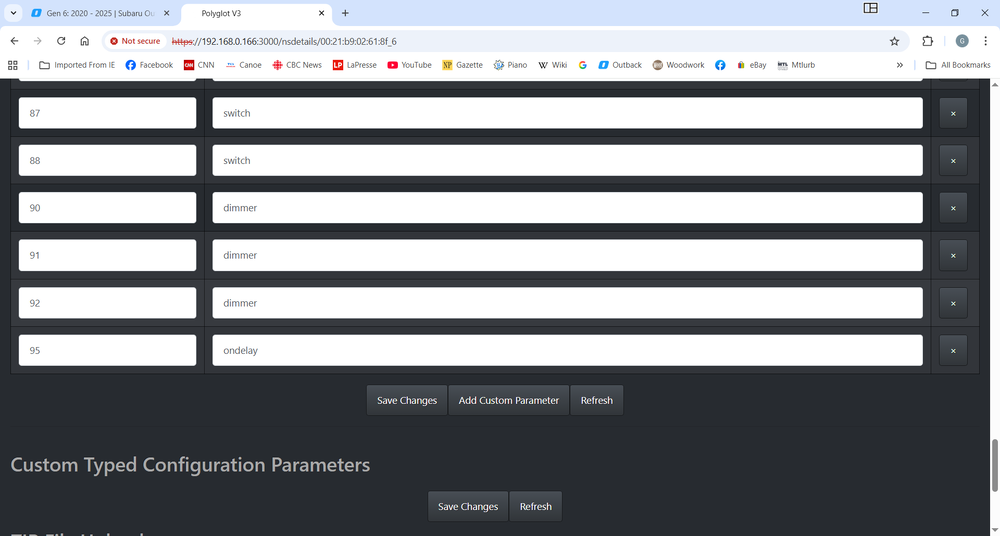Switch to the Subaru Gen 6 tab
The image size is (1000, 536).
tap(95, 13)
